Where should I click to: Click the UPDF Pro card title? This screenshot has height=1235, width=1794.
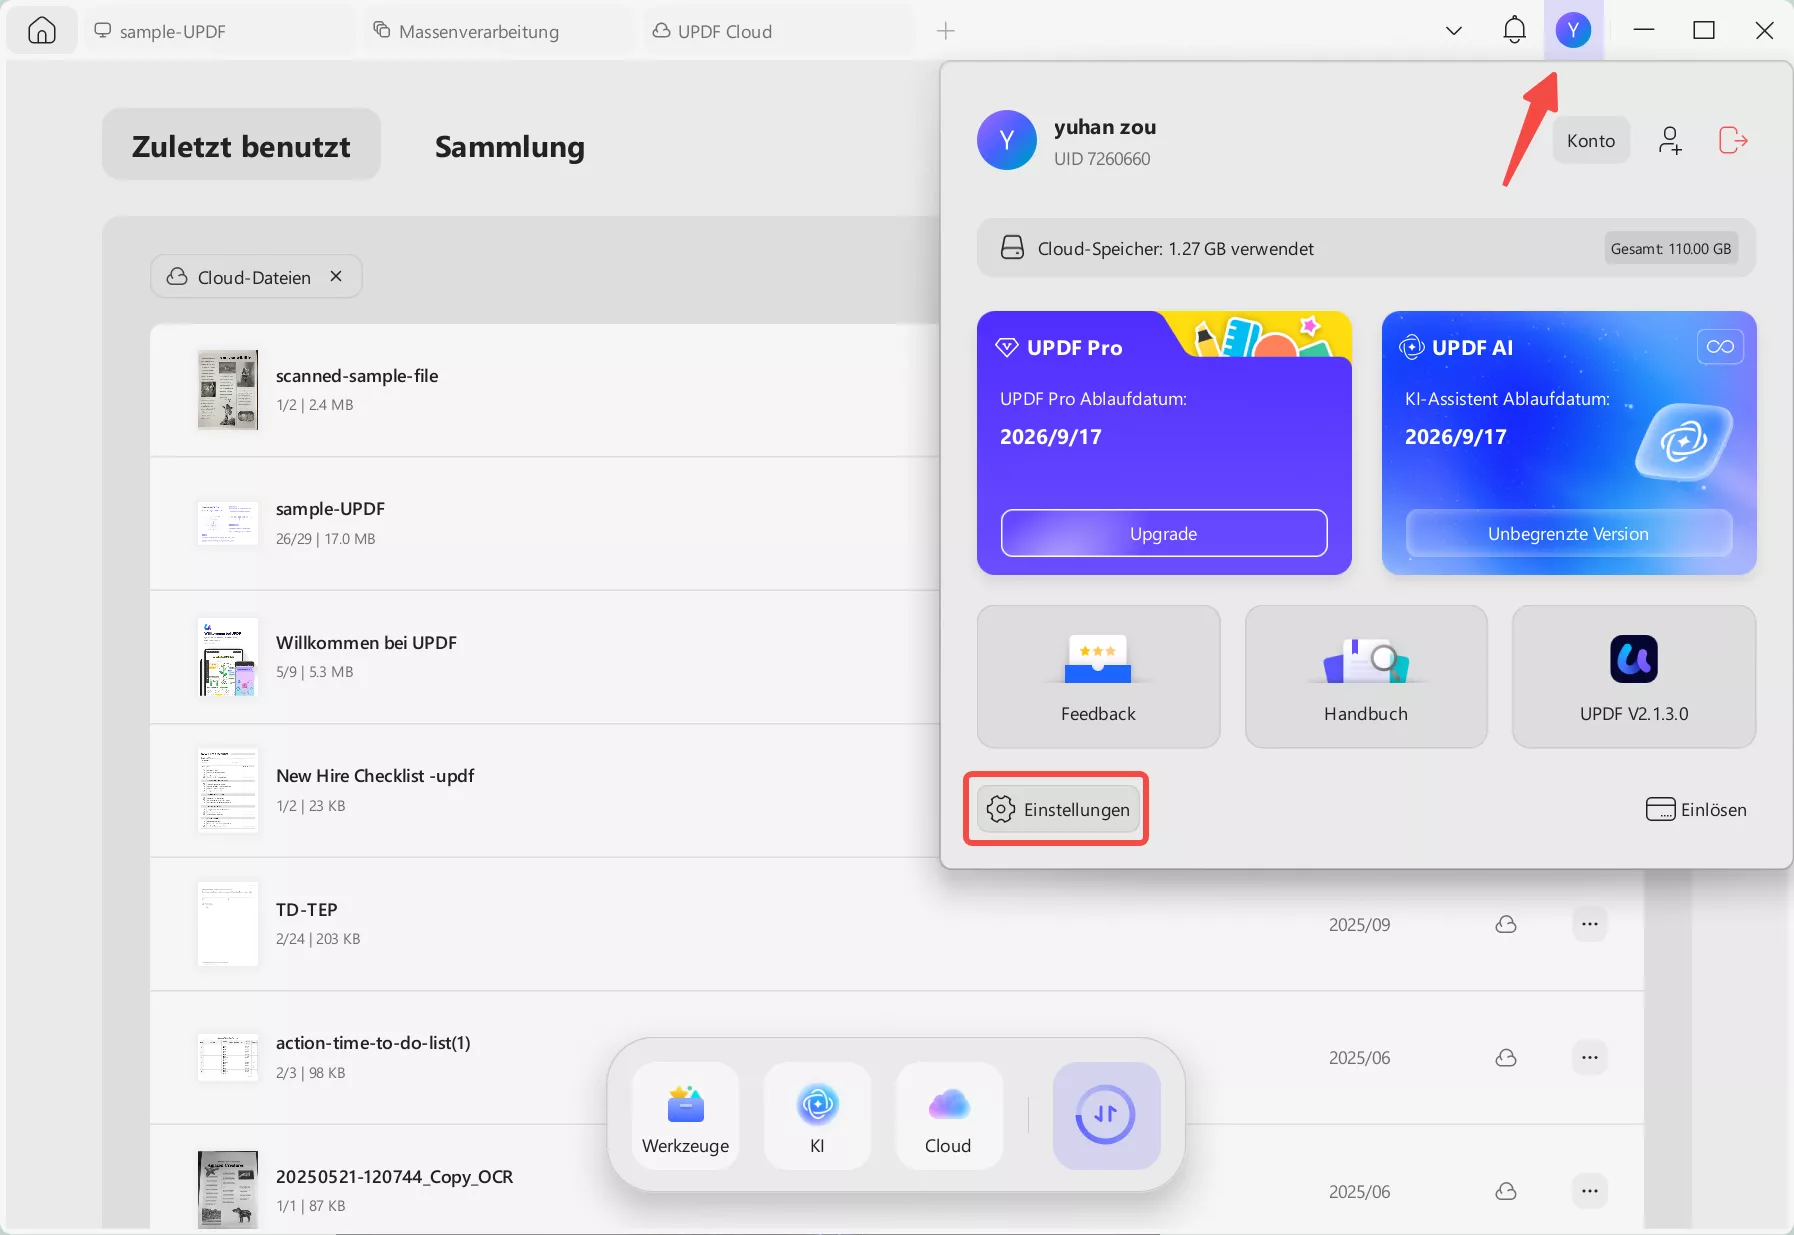pos(1074,347)
